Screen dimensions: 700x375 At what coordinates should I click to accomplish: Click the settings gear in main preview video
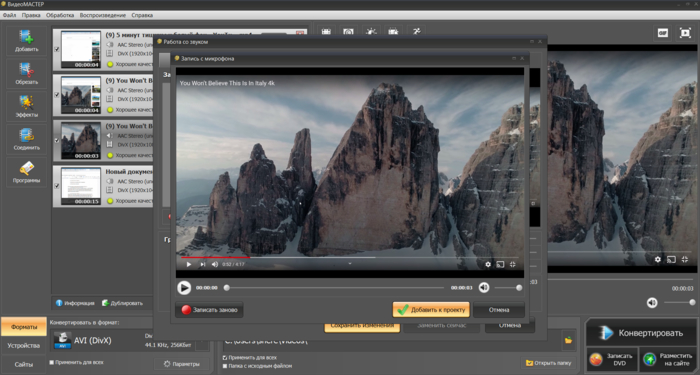658,259
